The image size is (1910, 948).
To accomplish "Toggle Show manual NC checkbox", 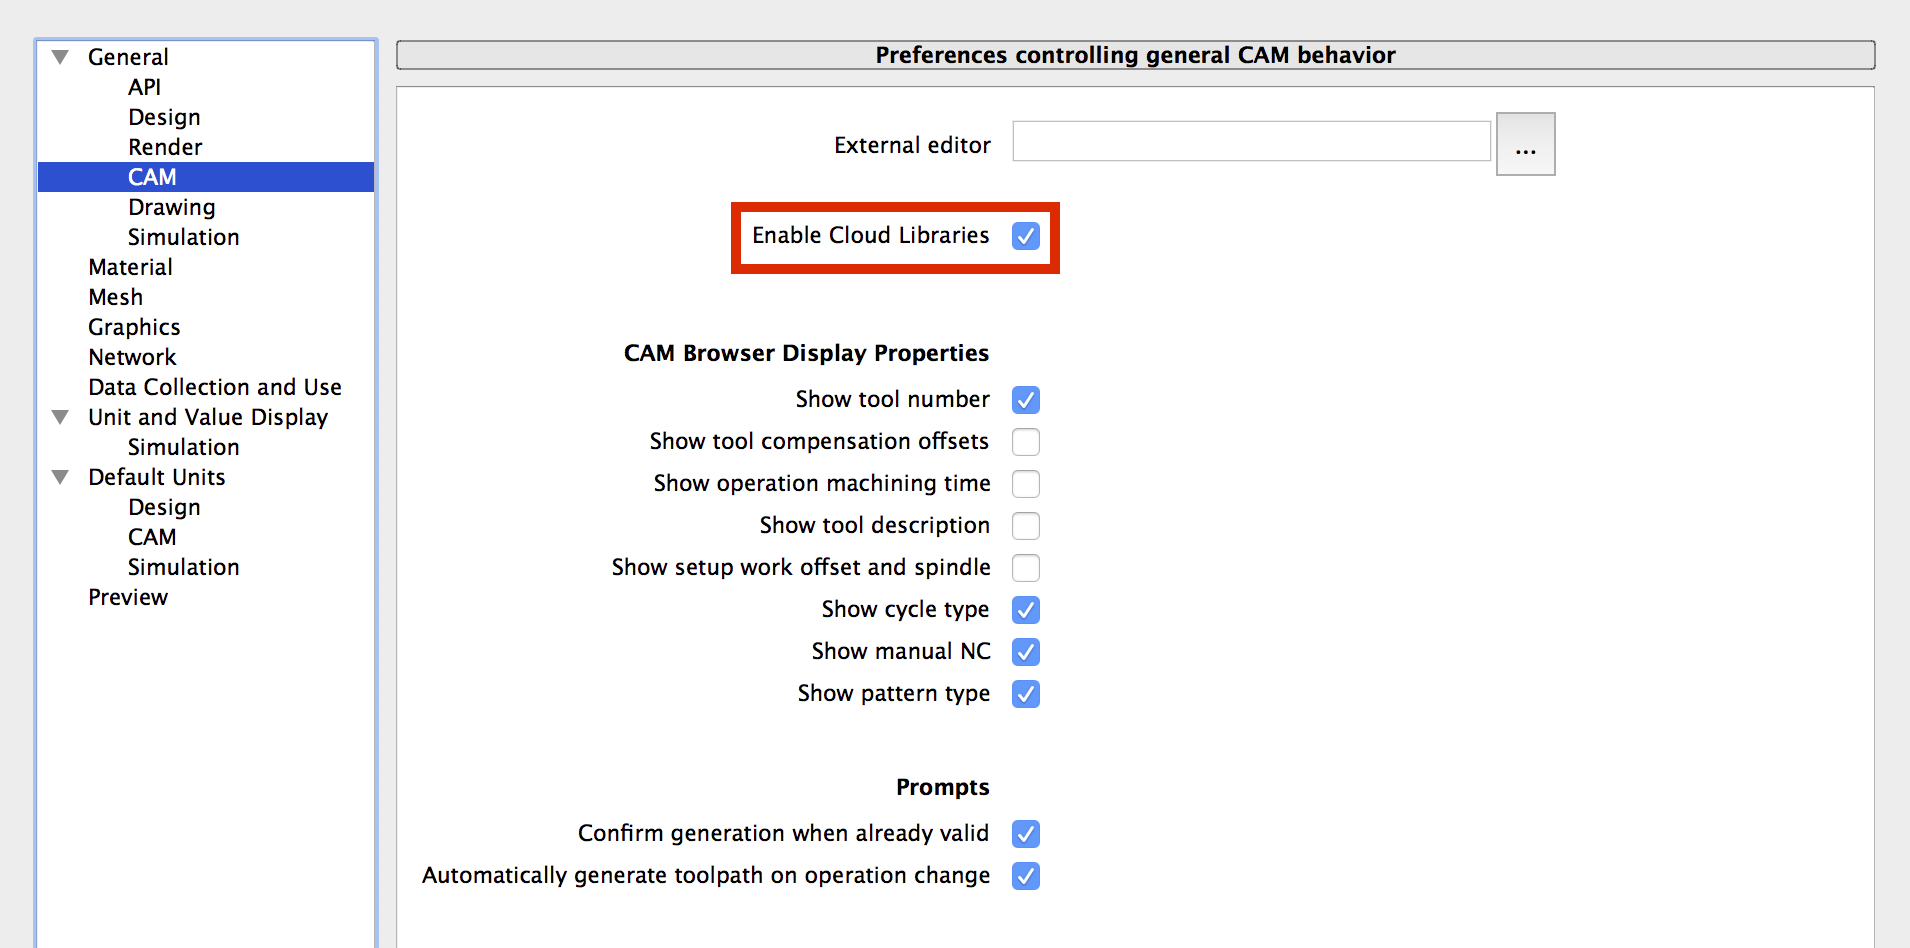I will pyautogui.click(x=1025, y=652).
